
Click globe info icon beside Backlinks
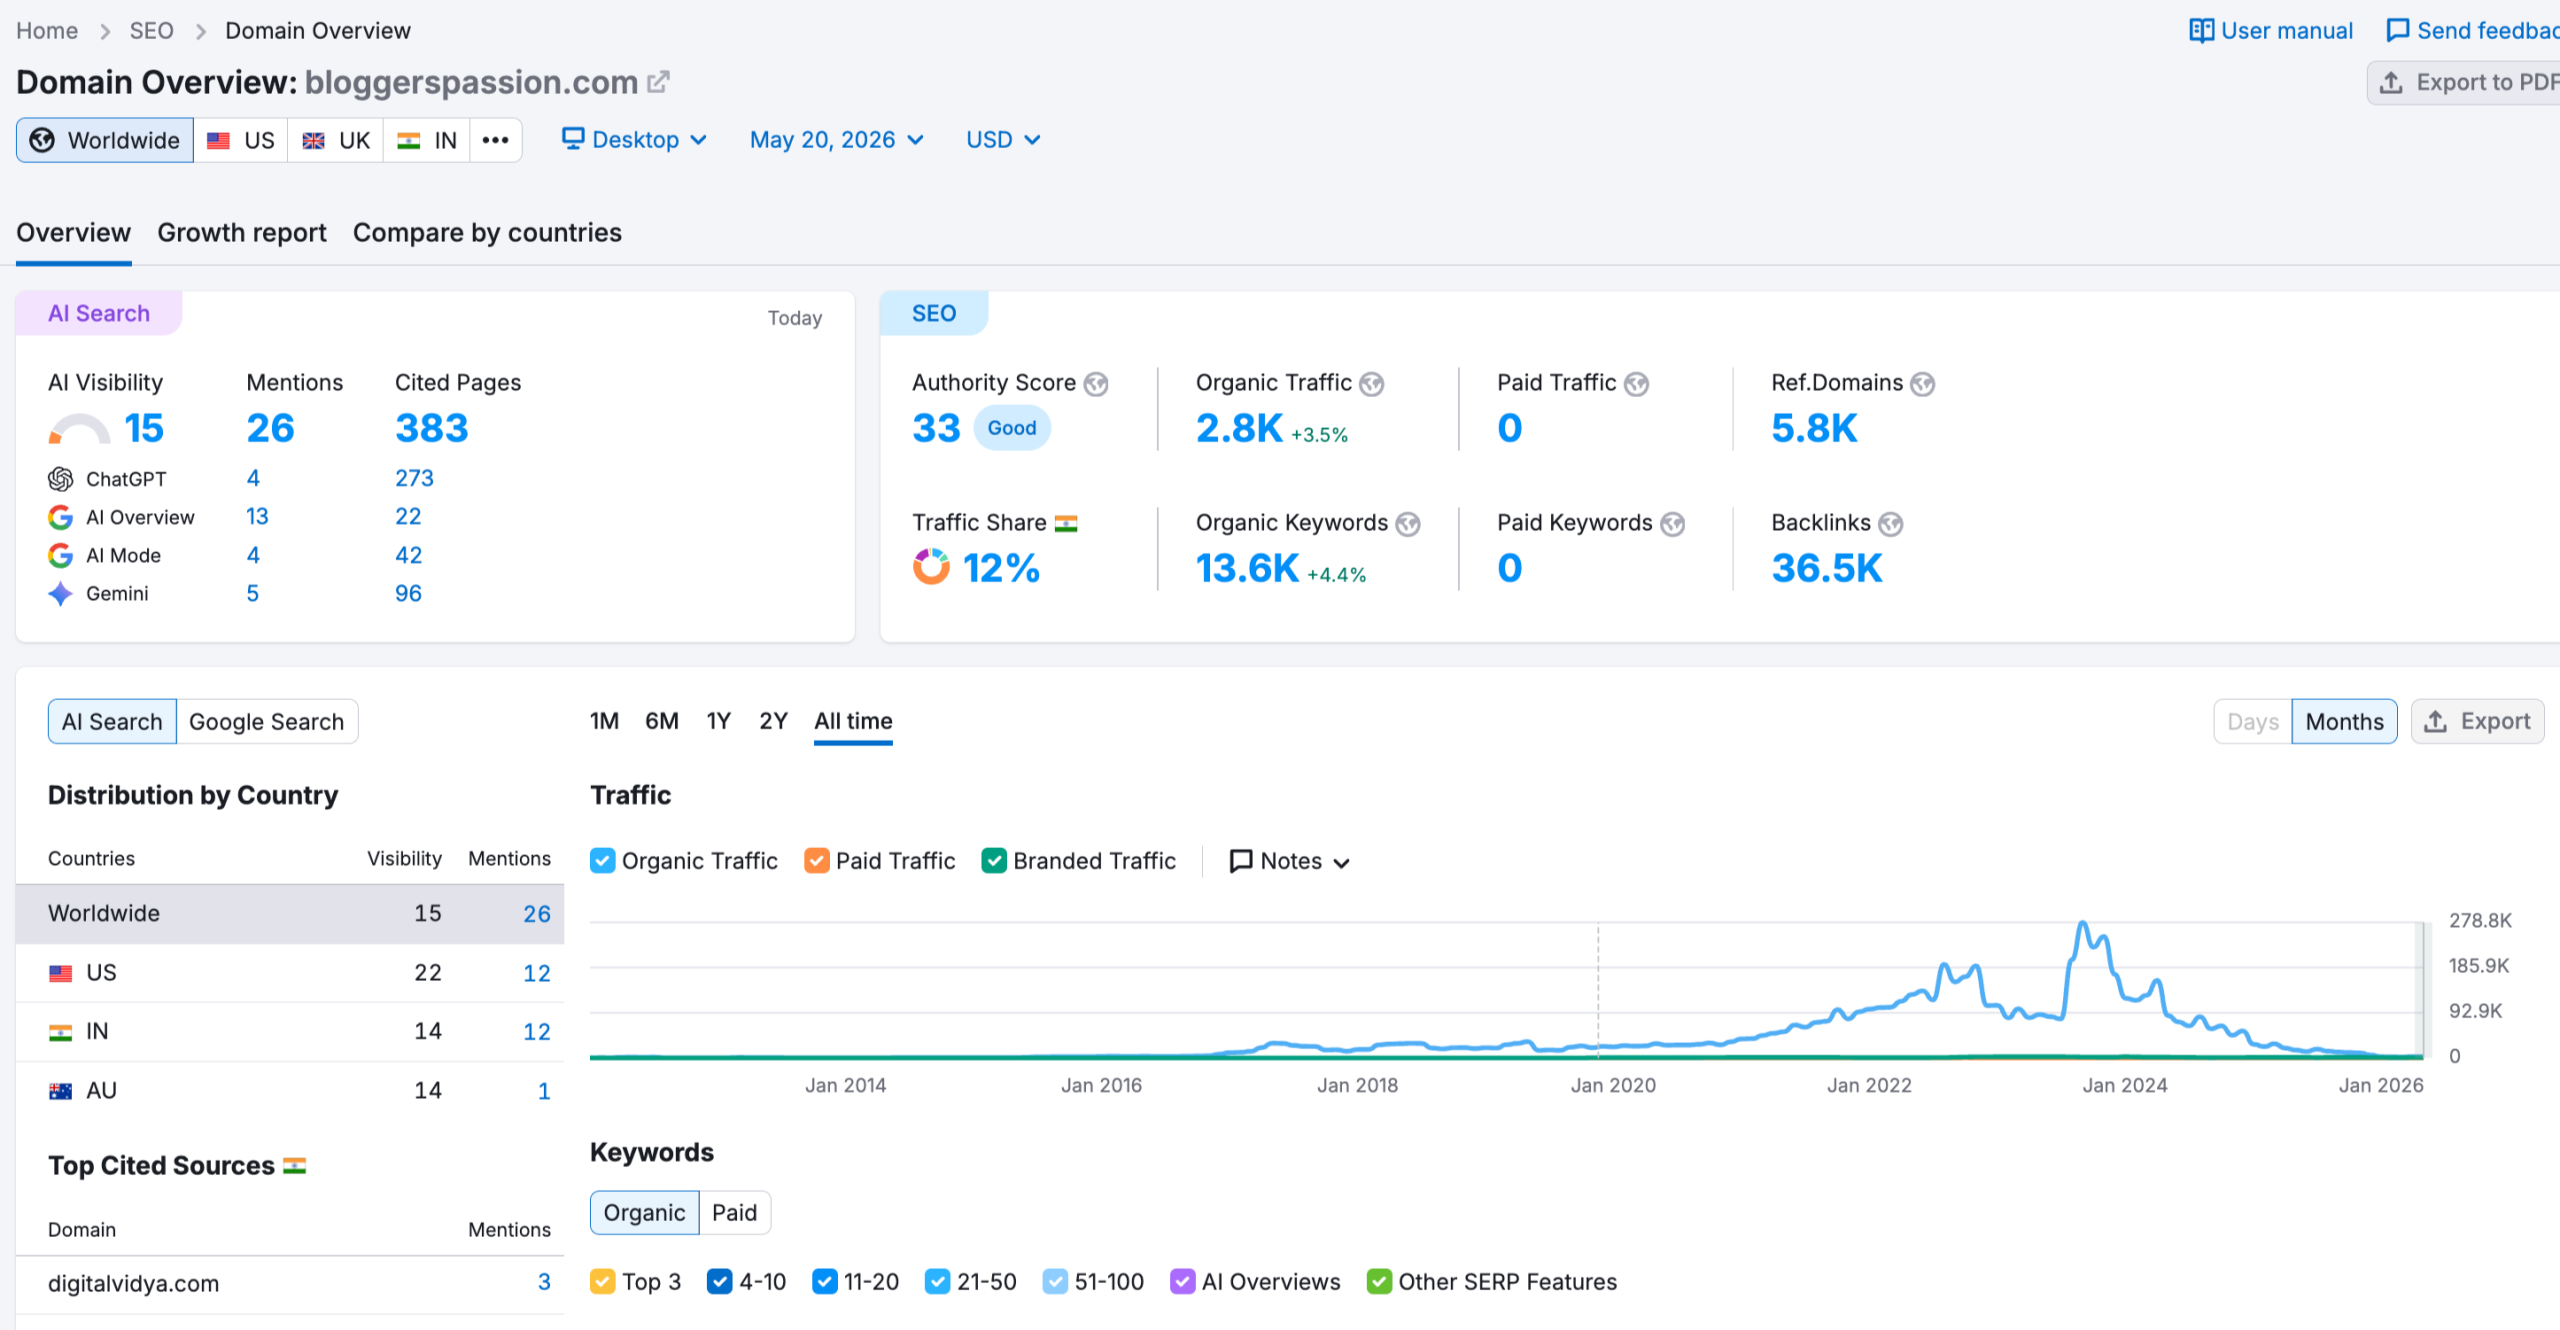click(1890, 524)
